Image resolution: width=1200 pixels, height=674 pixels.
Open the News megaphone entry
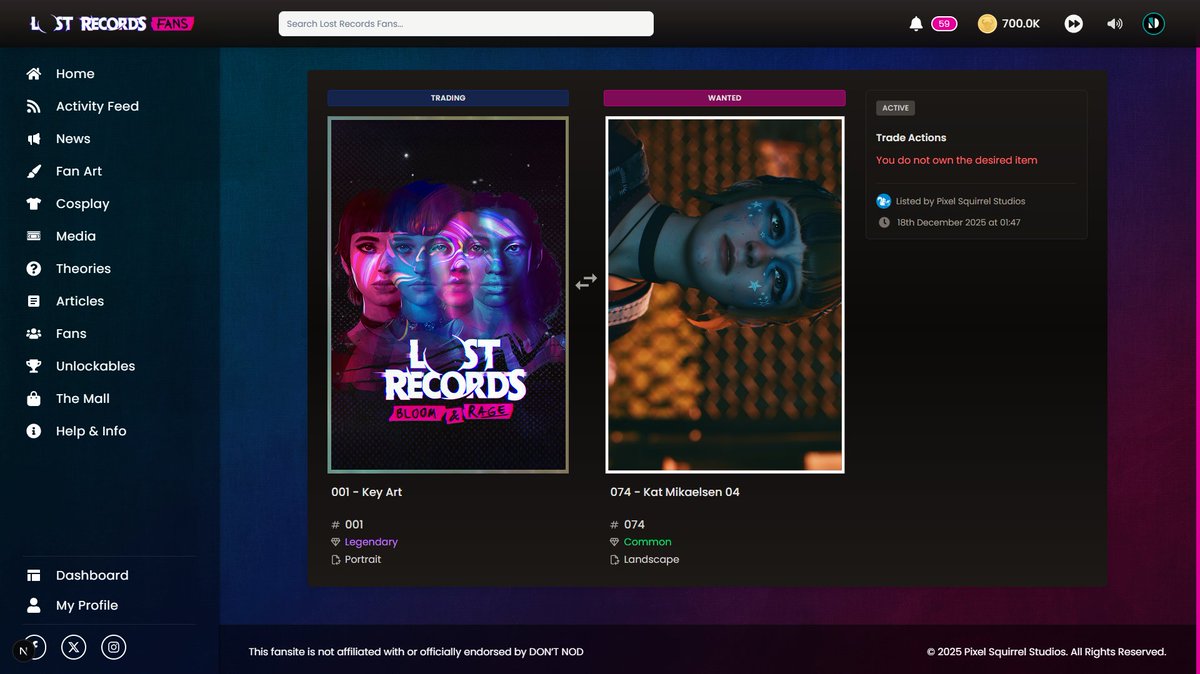pos(59,139)
